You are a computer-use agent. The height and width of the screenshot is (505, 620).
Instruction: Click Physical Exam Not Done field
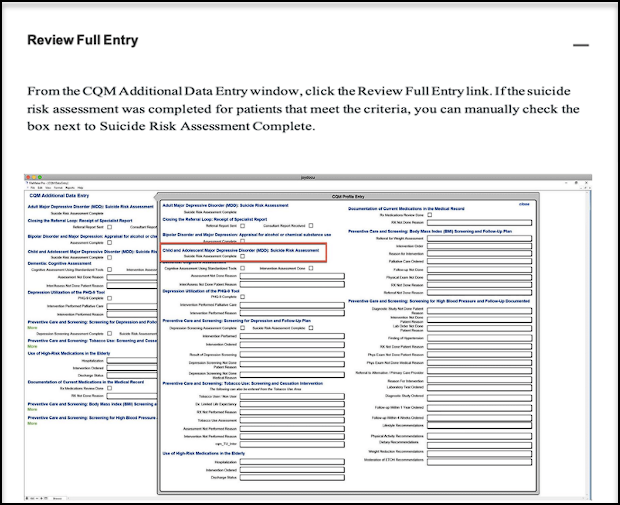point(479,277)
